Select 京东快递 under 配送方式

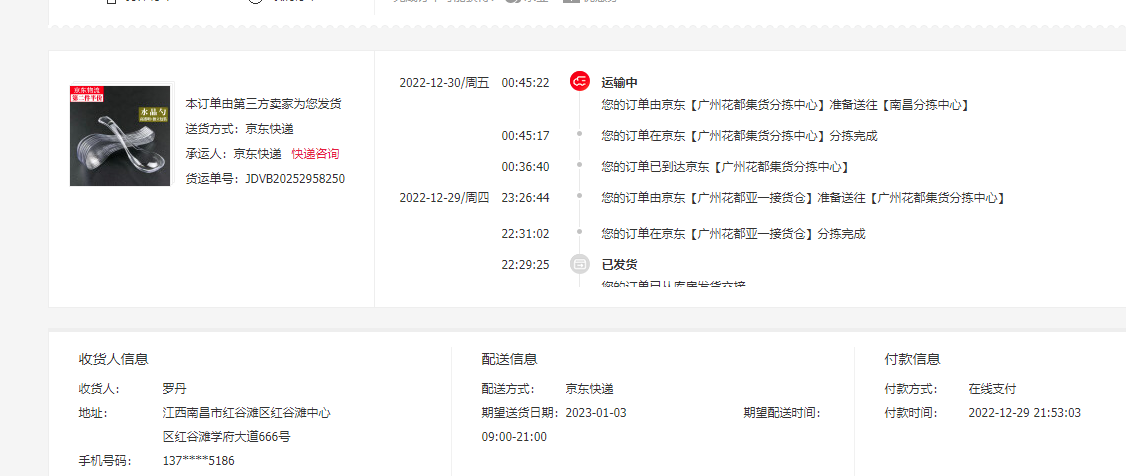(590, 389)
